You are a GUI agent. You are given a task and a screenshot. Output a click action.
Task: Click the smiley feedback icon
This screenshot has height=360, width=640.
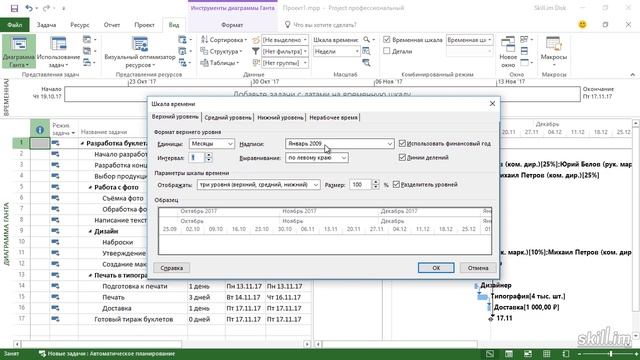(x=582, y=24)
